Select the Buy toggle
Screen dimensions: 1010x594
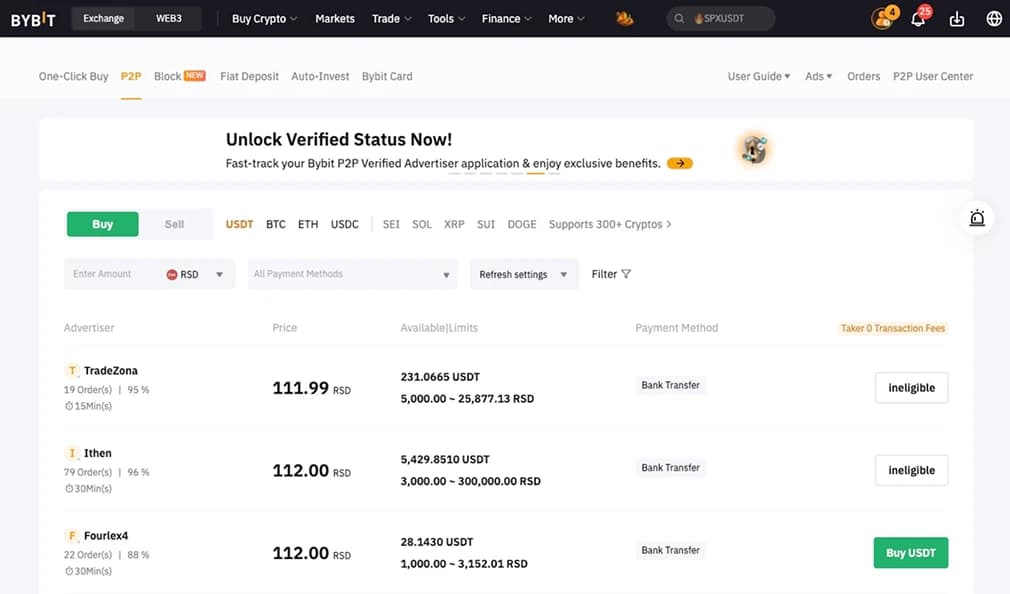point(102,224)
